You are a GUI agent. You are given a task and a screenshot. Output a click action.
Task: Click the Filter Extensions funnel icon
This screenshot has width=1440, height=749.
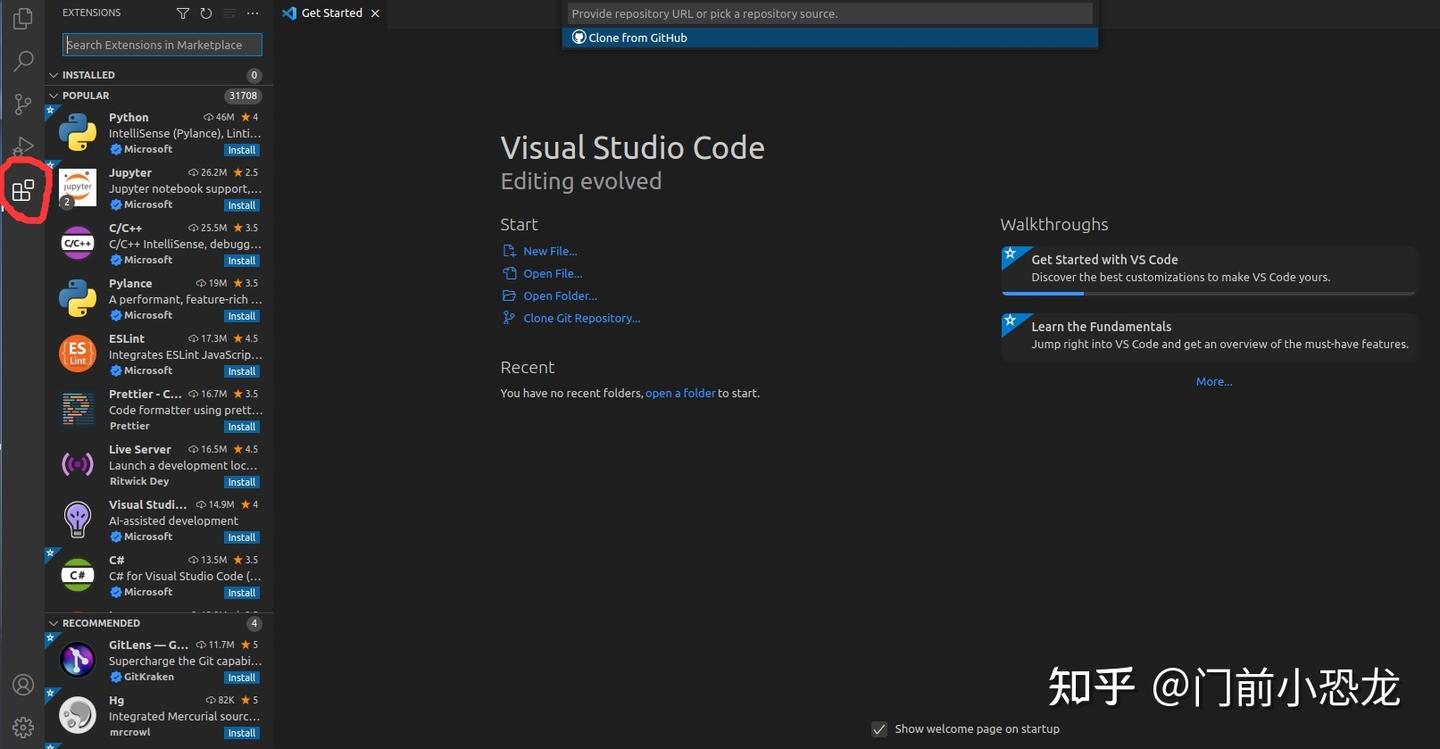[x=182, y=13]
